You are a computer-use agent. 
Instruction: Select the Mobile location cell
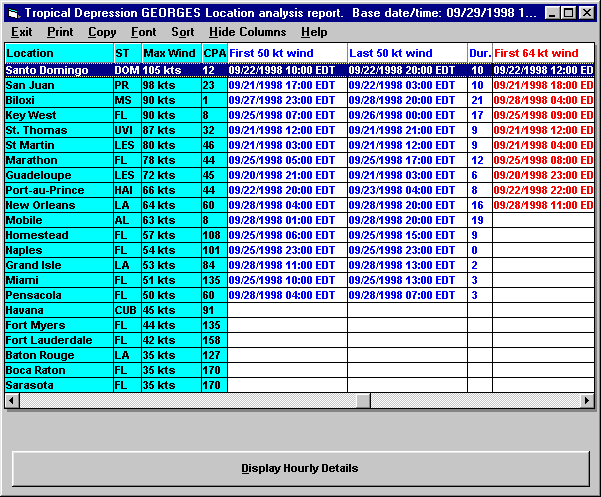coord(59,220)
